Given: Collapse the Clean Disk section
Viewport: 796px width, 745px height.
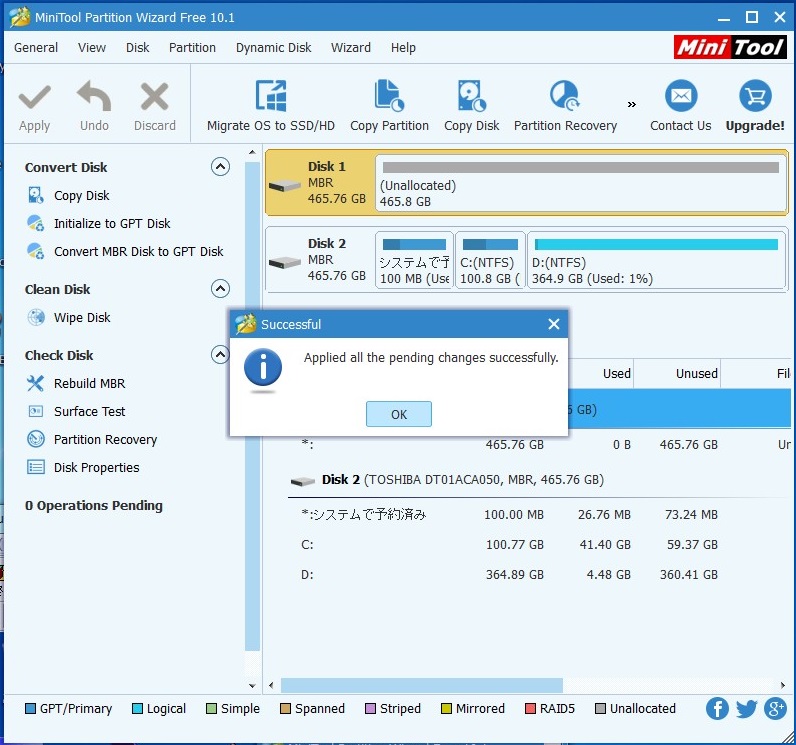Looking at the screenshot, I should pyautogui.click(x=220, y=289).
